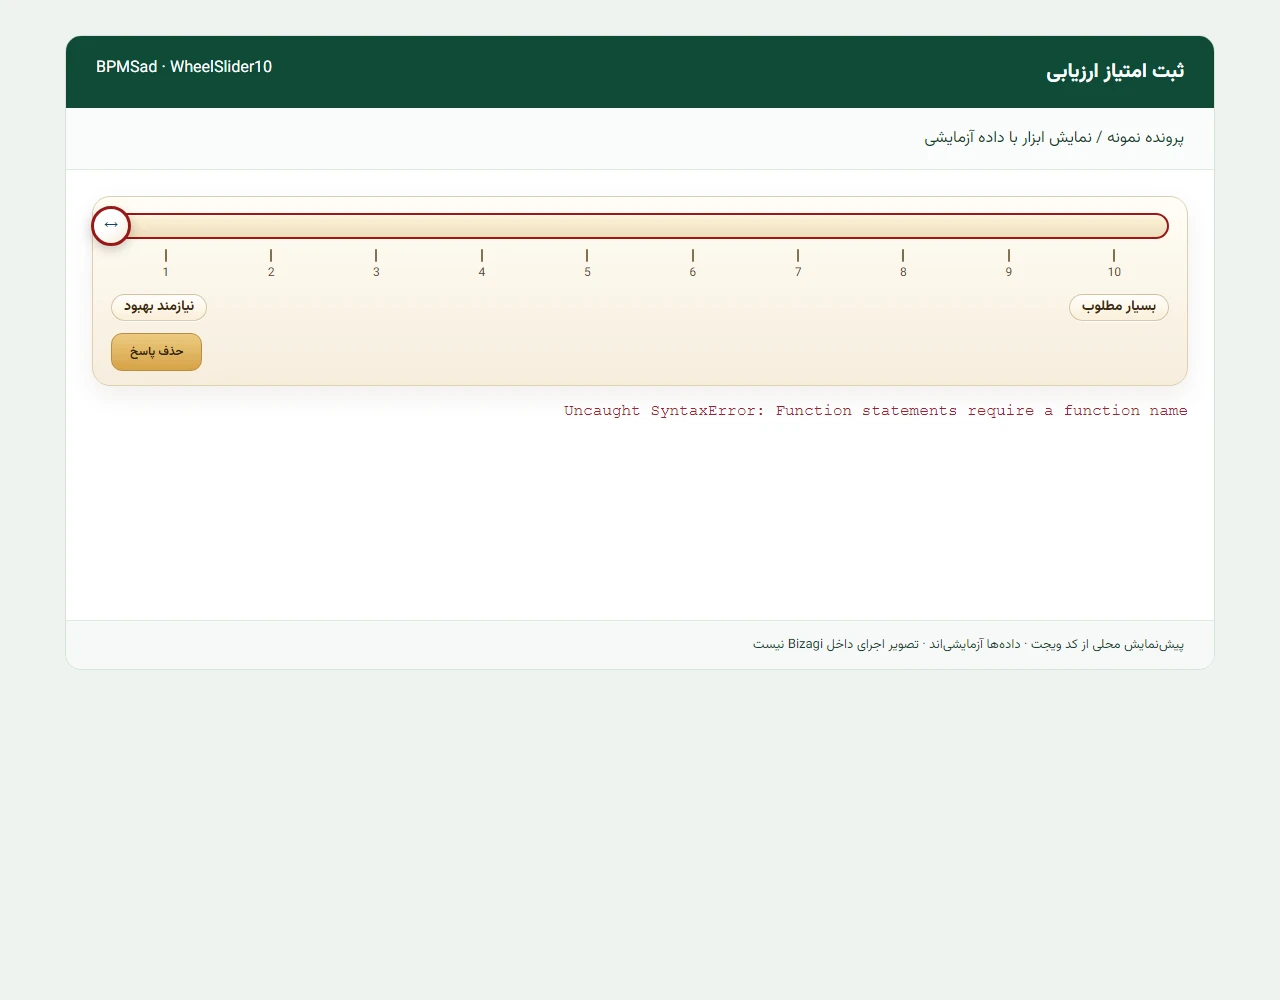This screenshot has width=1280, height=1000.
Task: Click the حذف پاسخ button
Action: (156, 352)
